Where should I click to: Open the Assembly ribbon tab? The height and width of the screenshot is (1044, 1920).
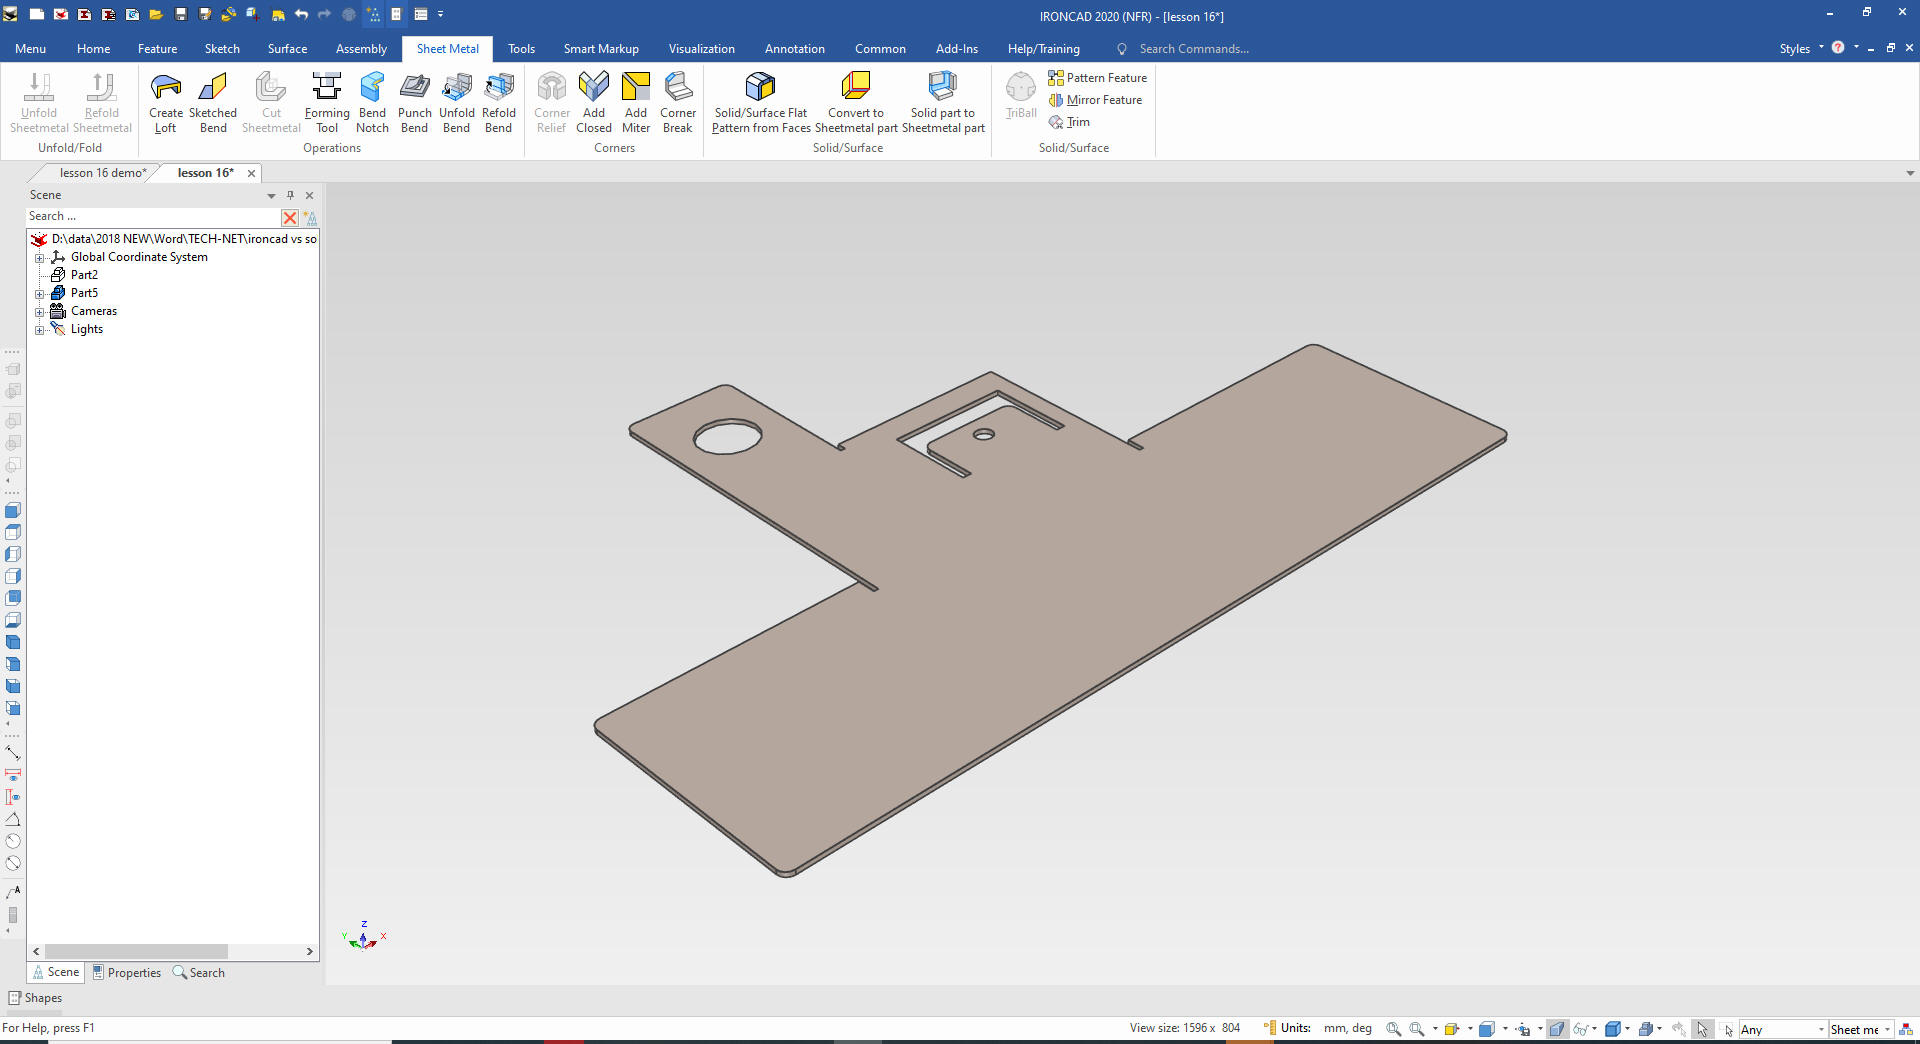[x=361, y=48]
